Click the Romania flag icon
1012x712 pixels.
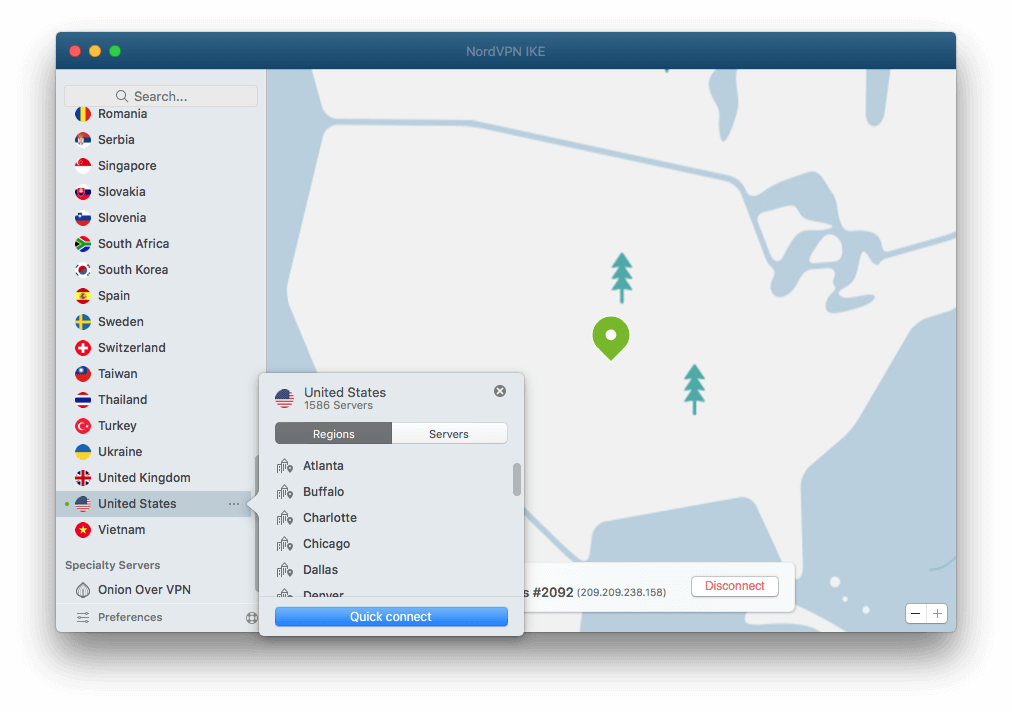point(83,114)
